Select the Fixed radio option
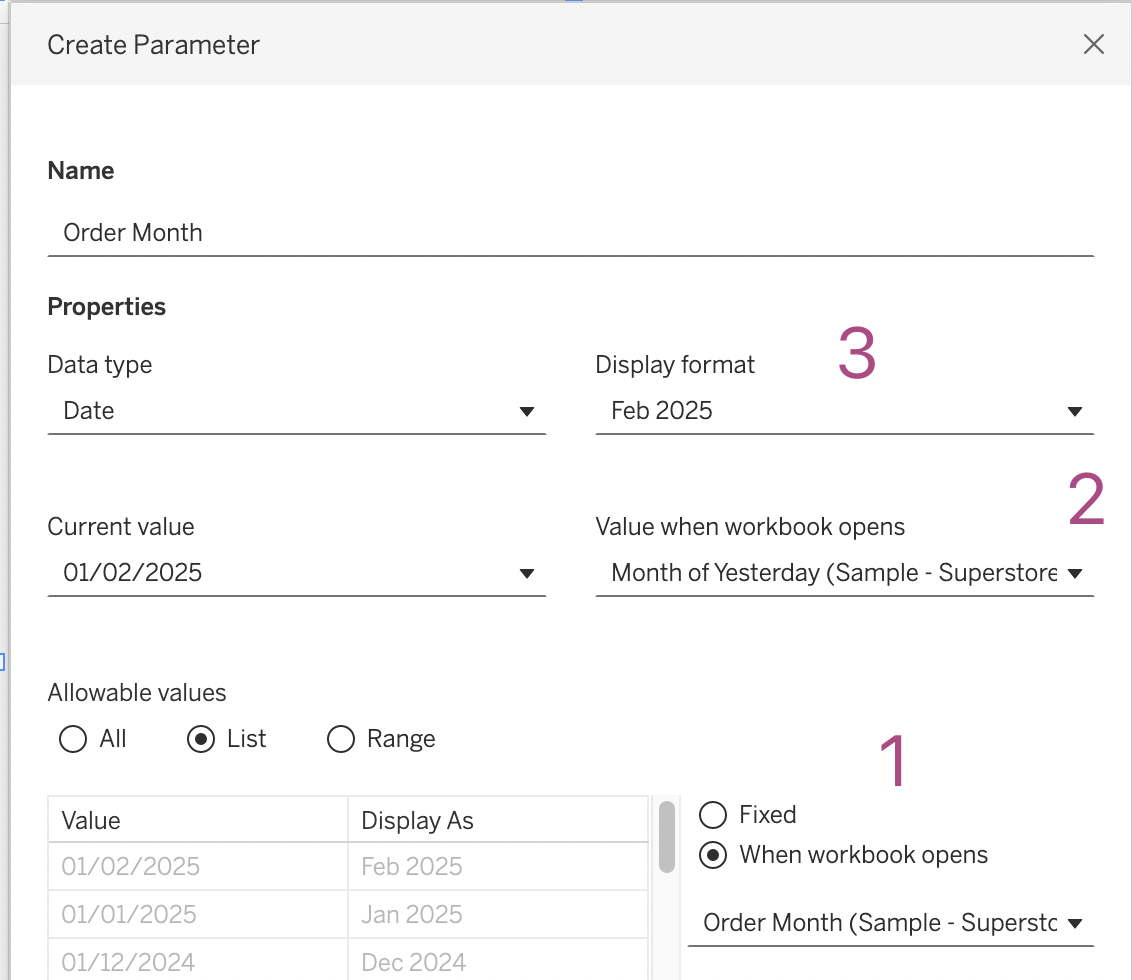Viewport: 1132px width, 980px height. (713, 815)
